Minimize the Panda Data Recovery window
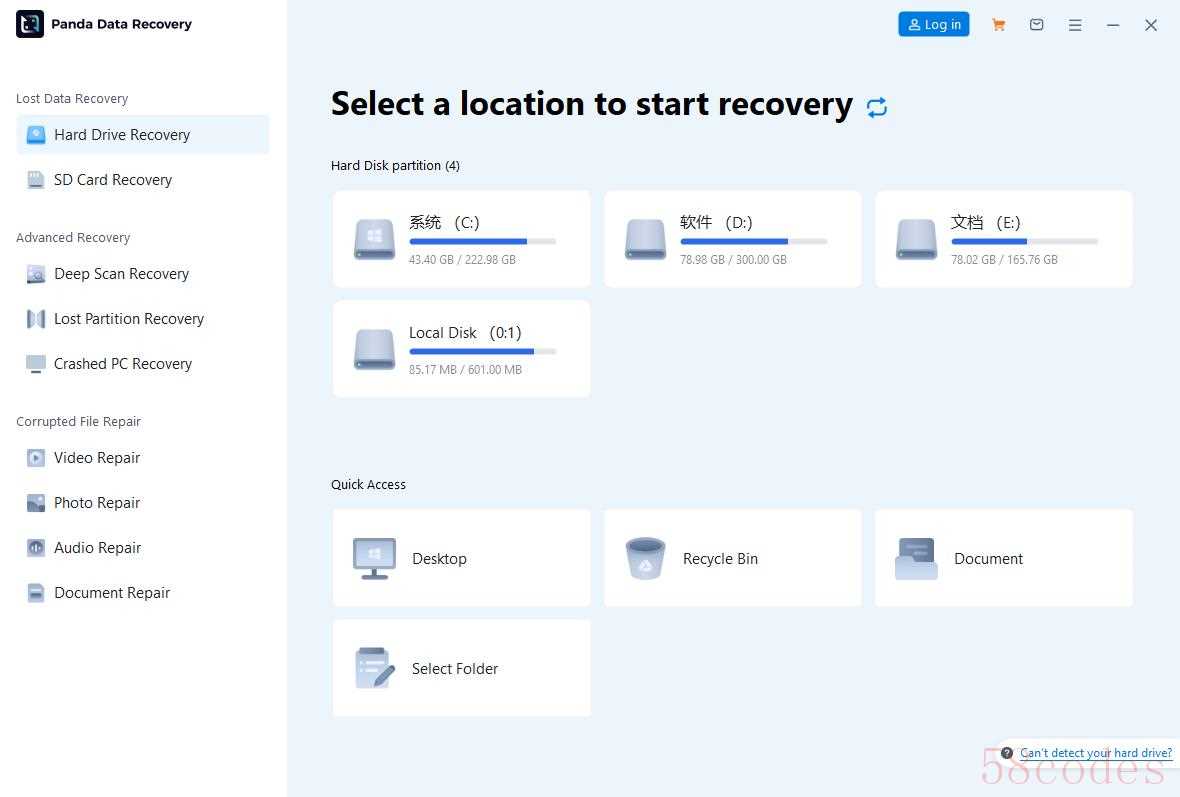Screen dimensions: 1180x797 point(1113,25)
